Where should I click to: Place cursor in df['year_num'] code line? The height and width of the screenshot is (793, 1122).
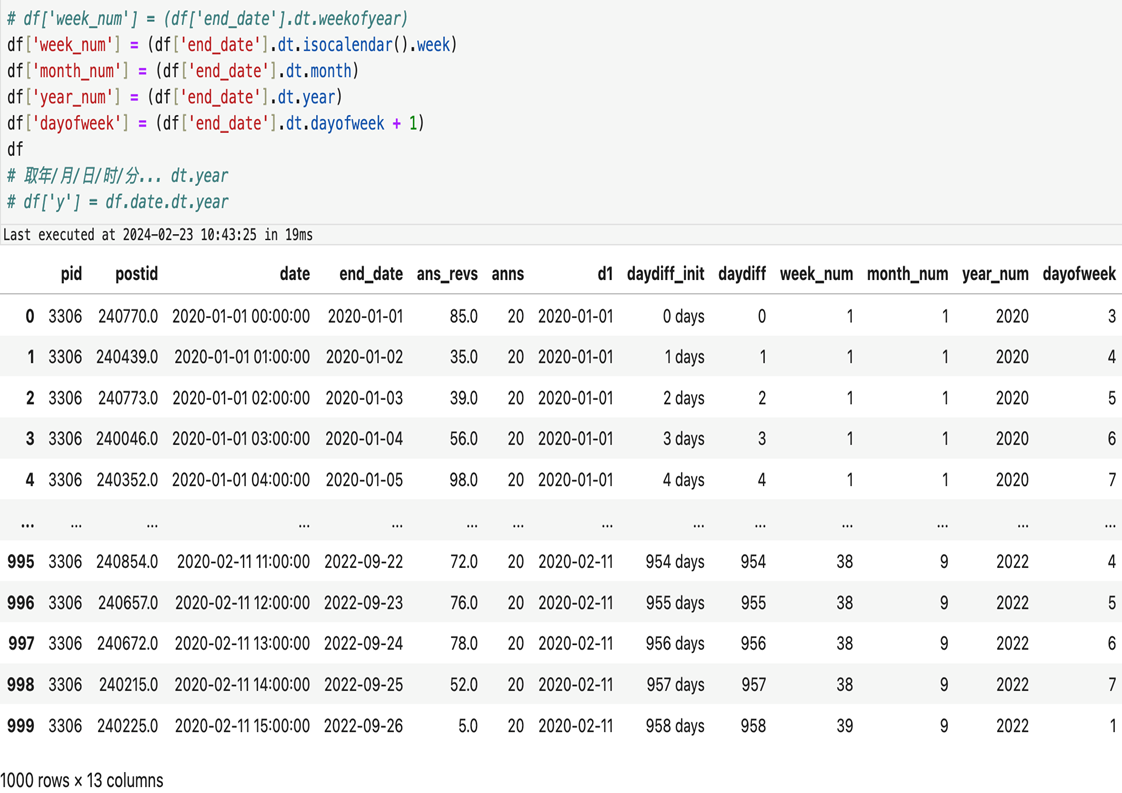(175, 97)
